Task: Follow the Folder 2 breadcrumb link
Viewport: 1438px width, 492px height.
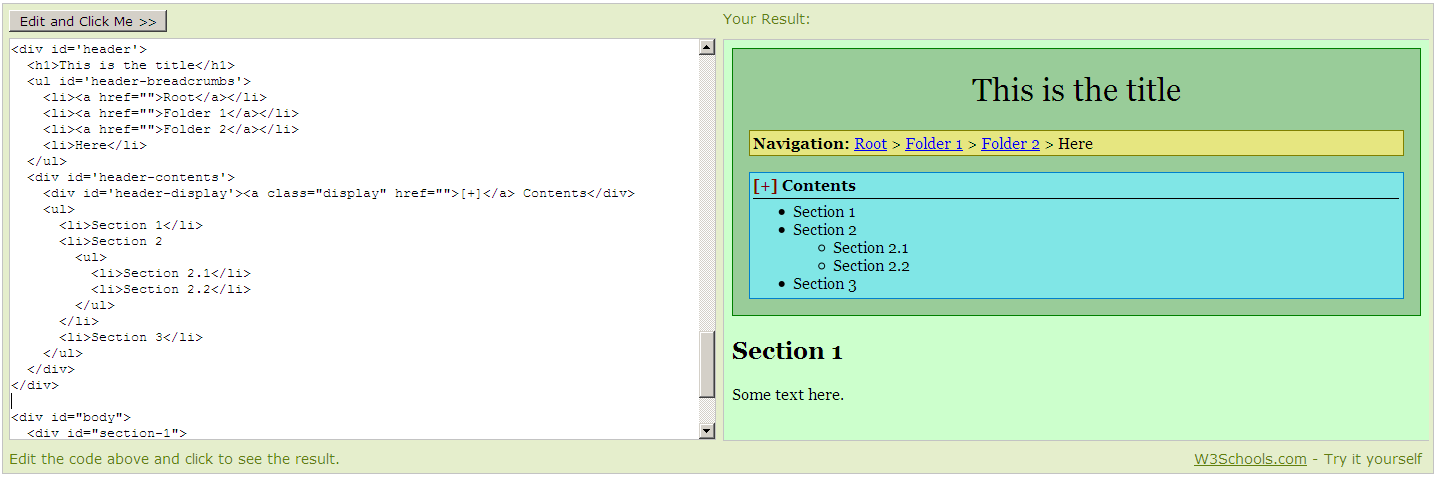Action: tap(1010, 144)
